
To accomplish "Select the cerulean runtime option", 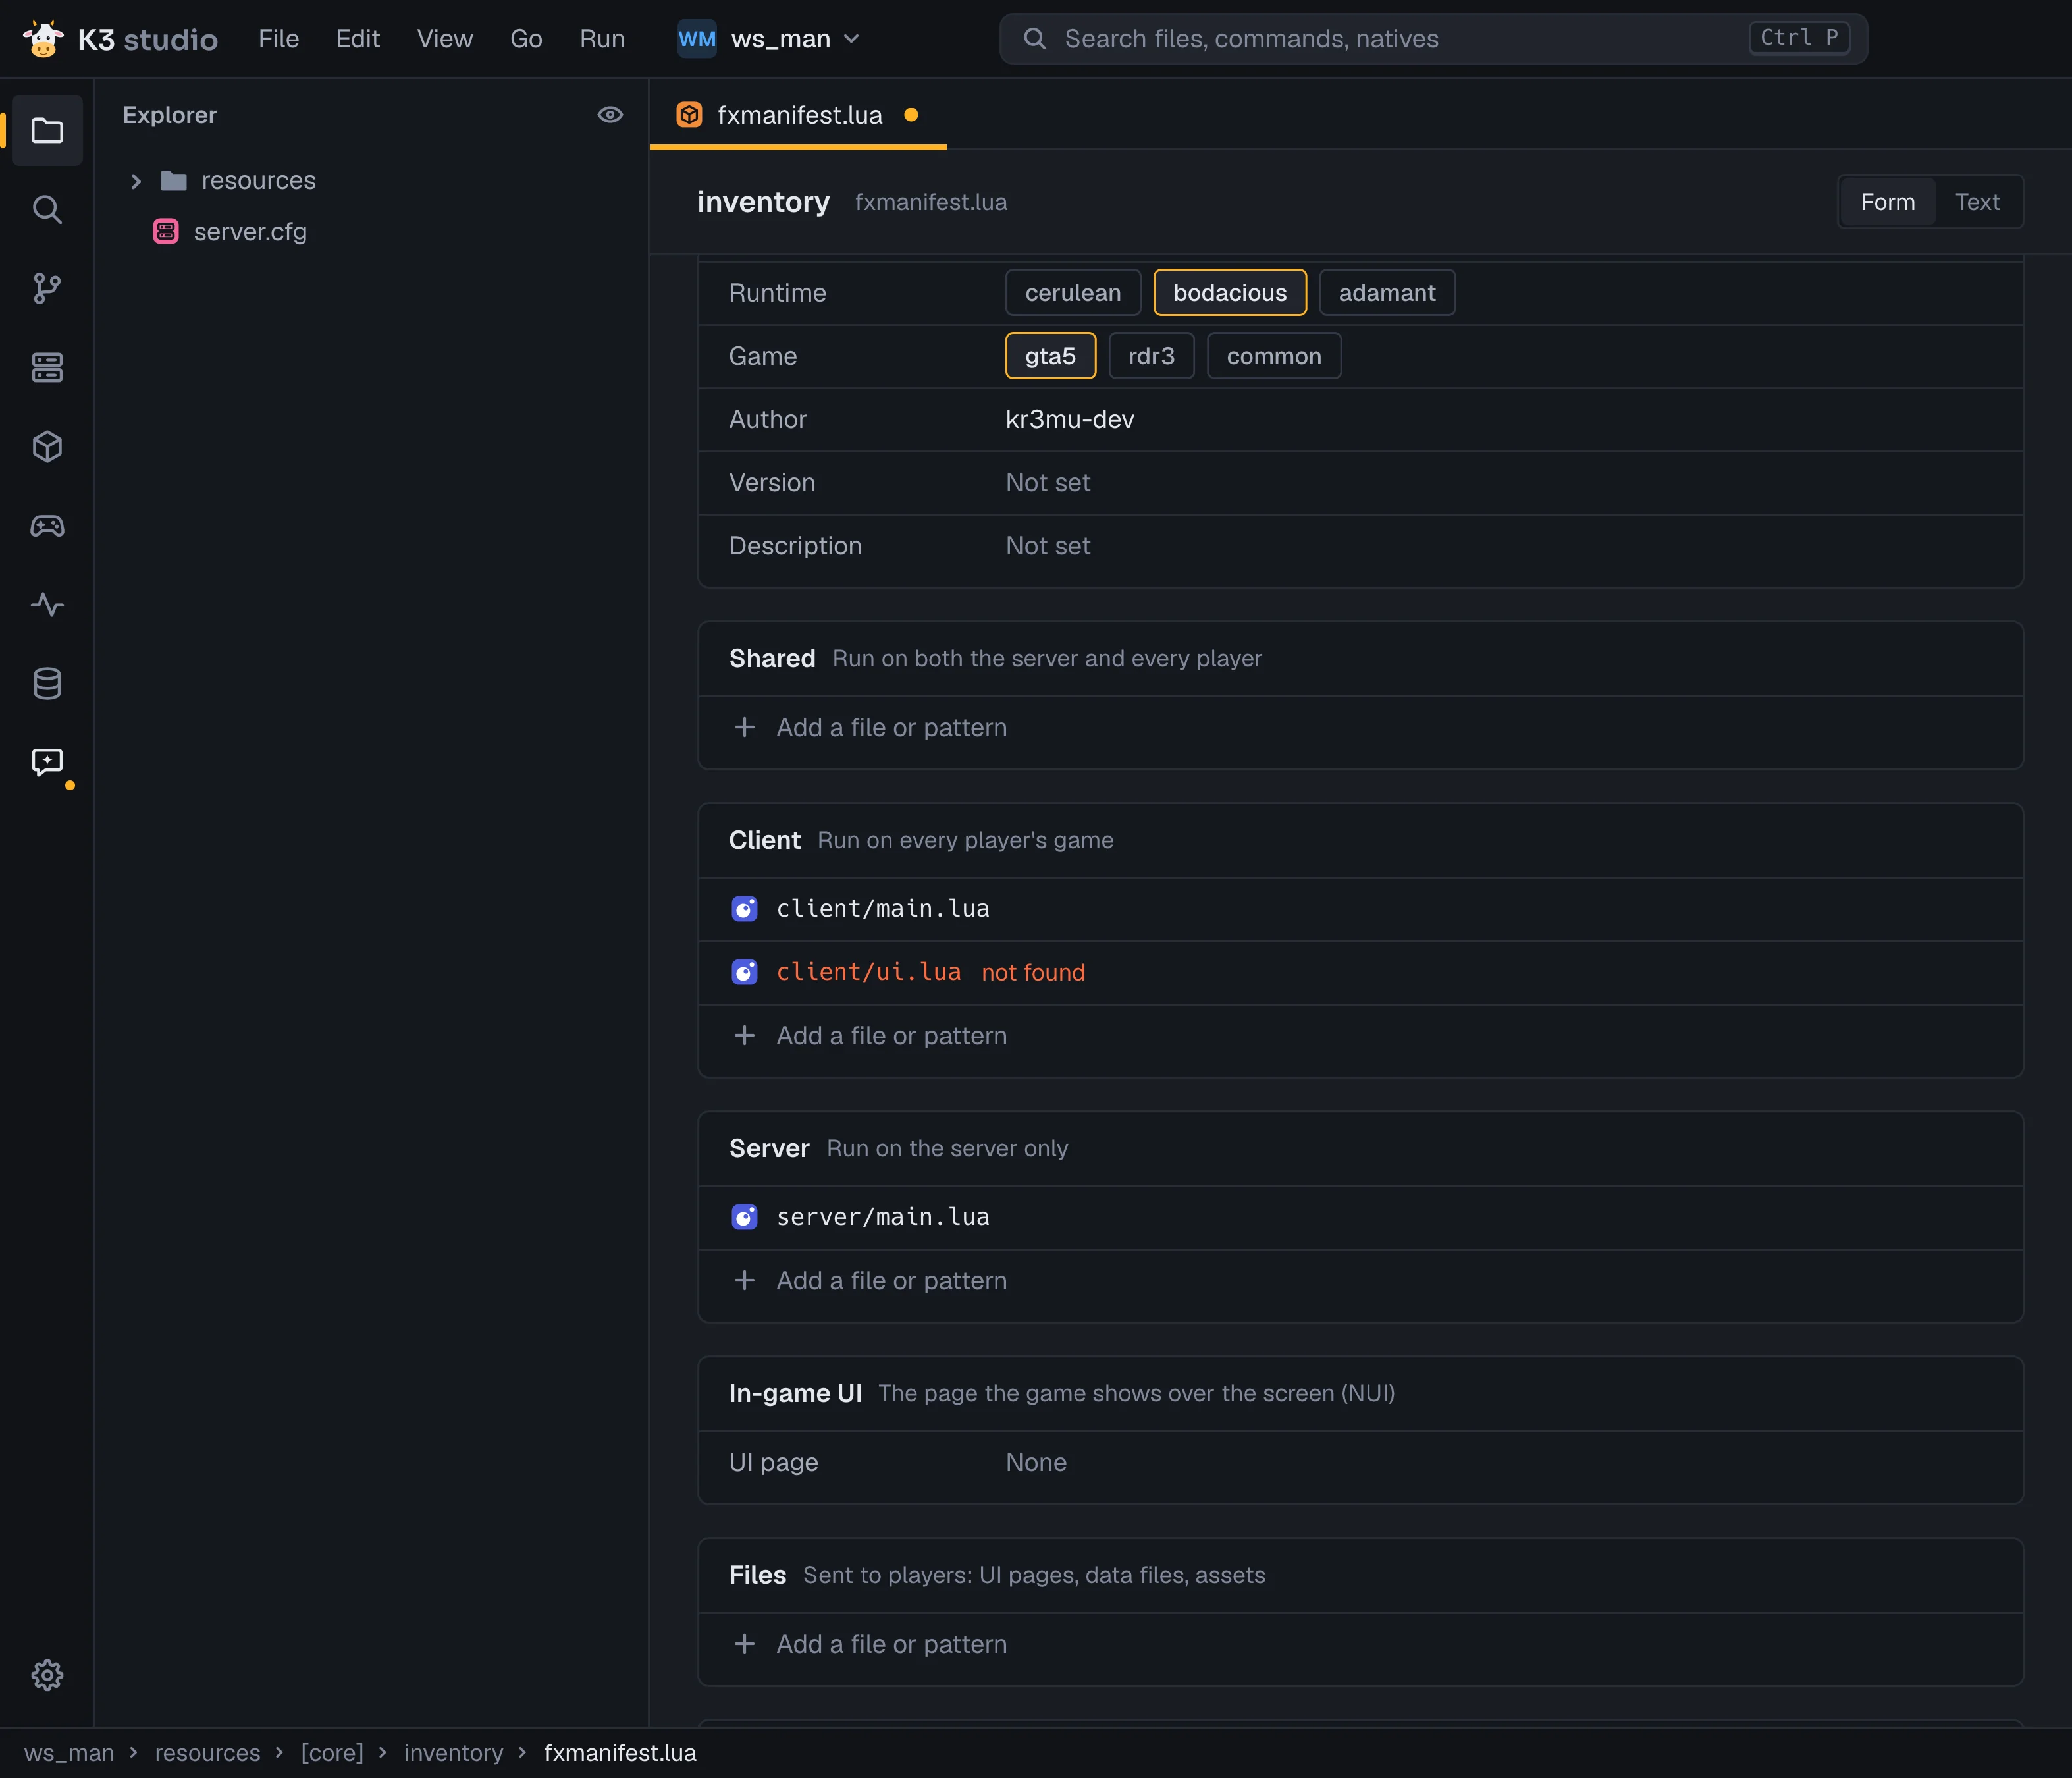I will coord(1073,293).
